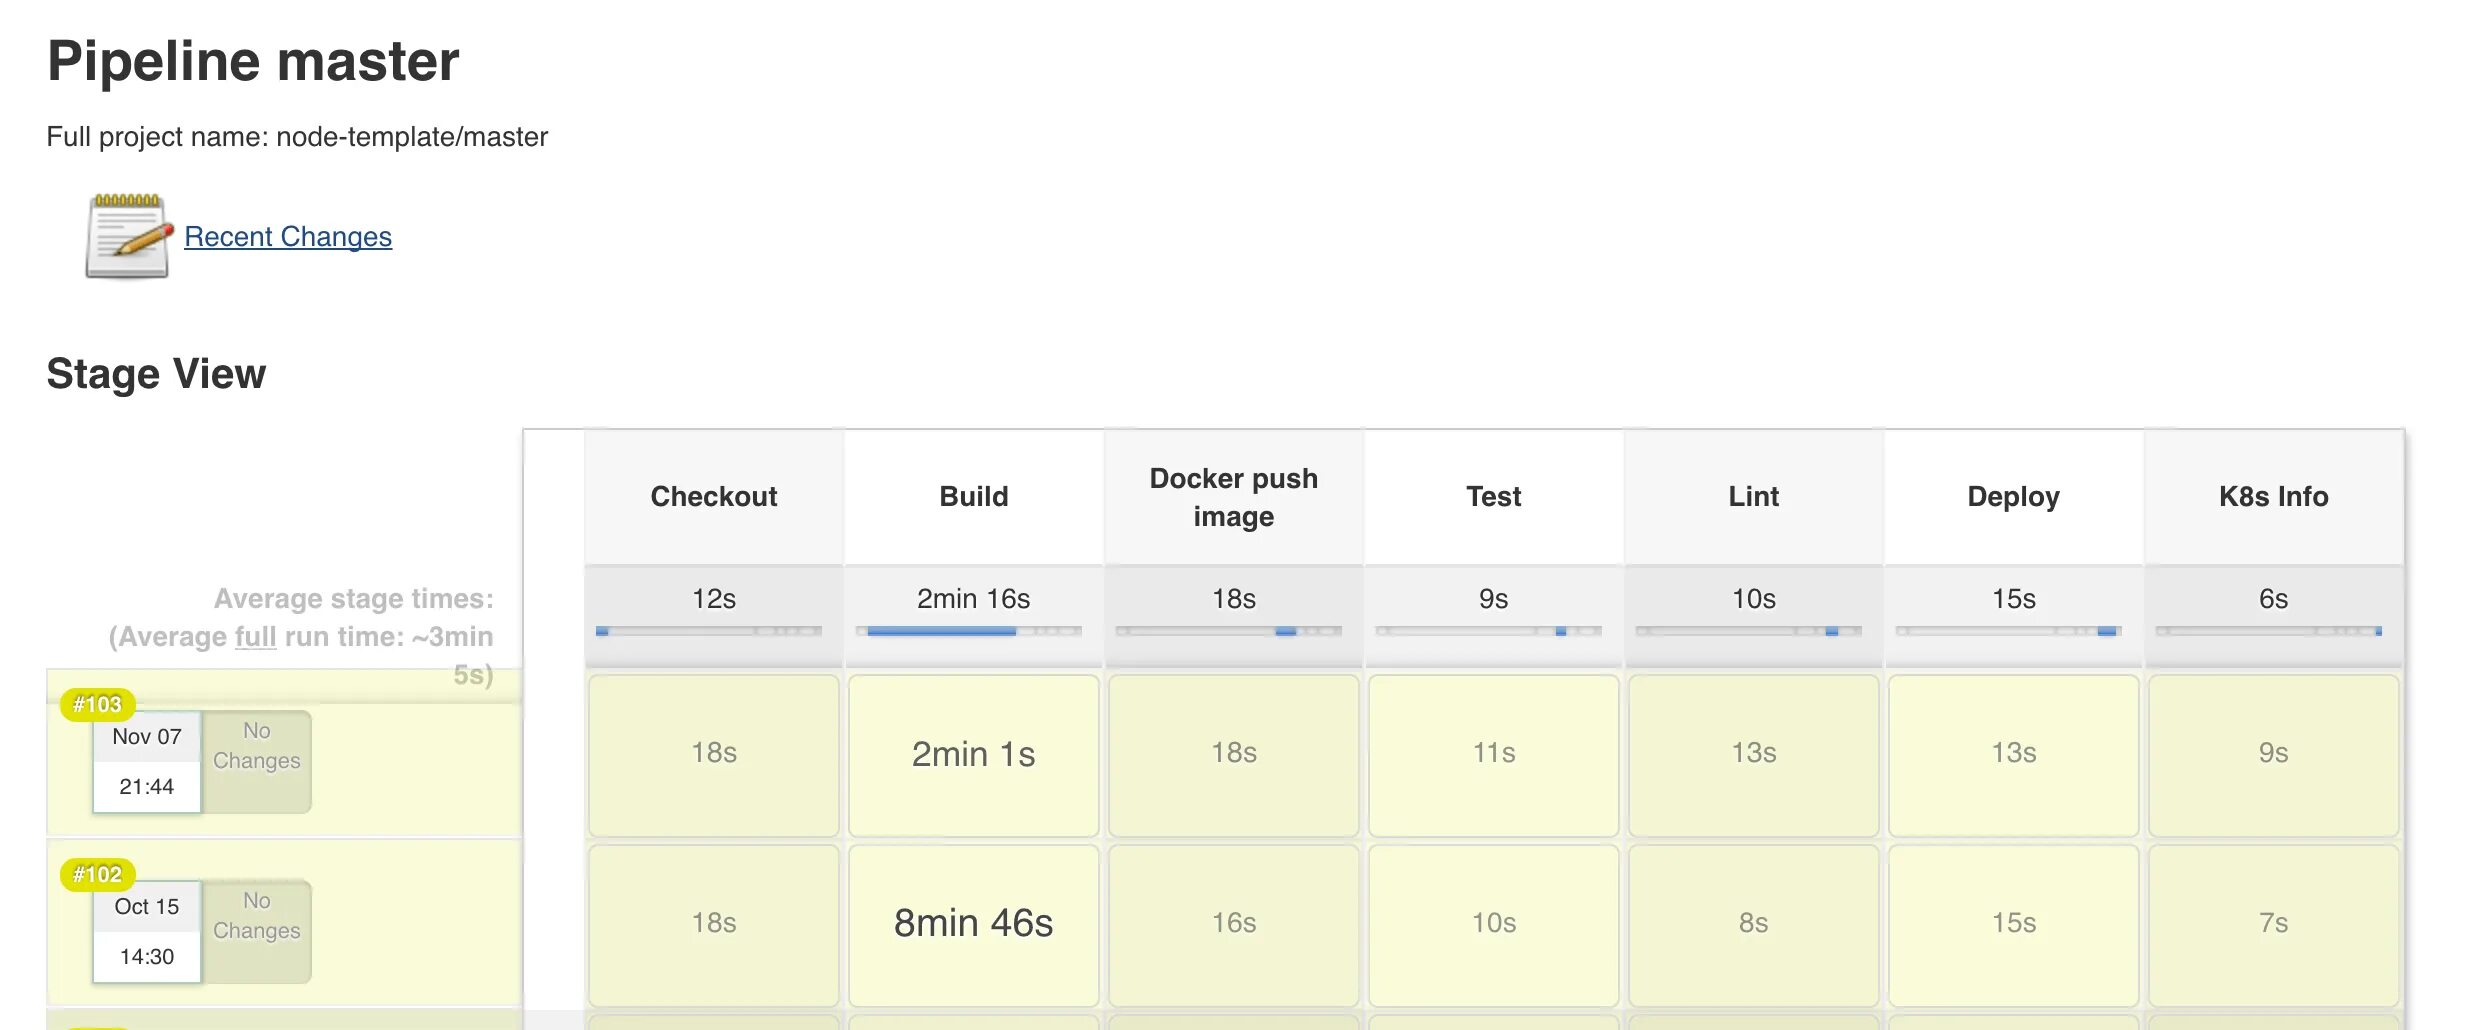Click the Nov 07 date of build #103
The height and width of the screenshot is (1030, 2468).
pos(147,737)
